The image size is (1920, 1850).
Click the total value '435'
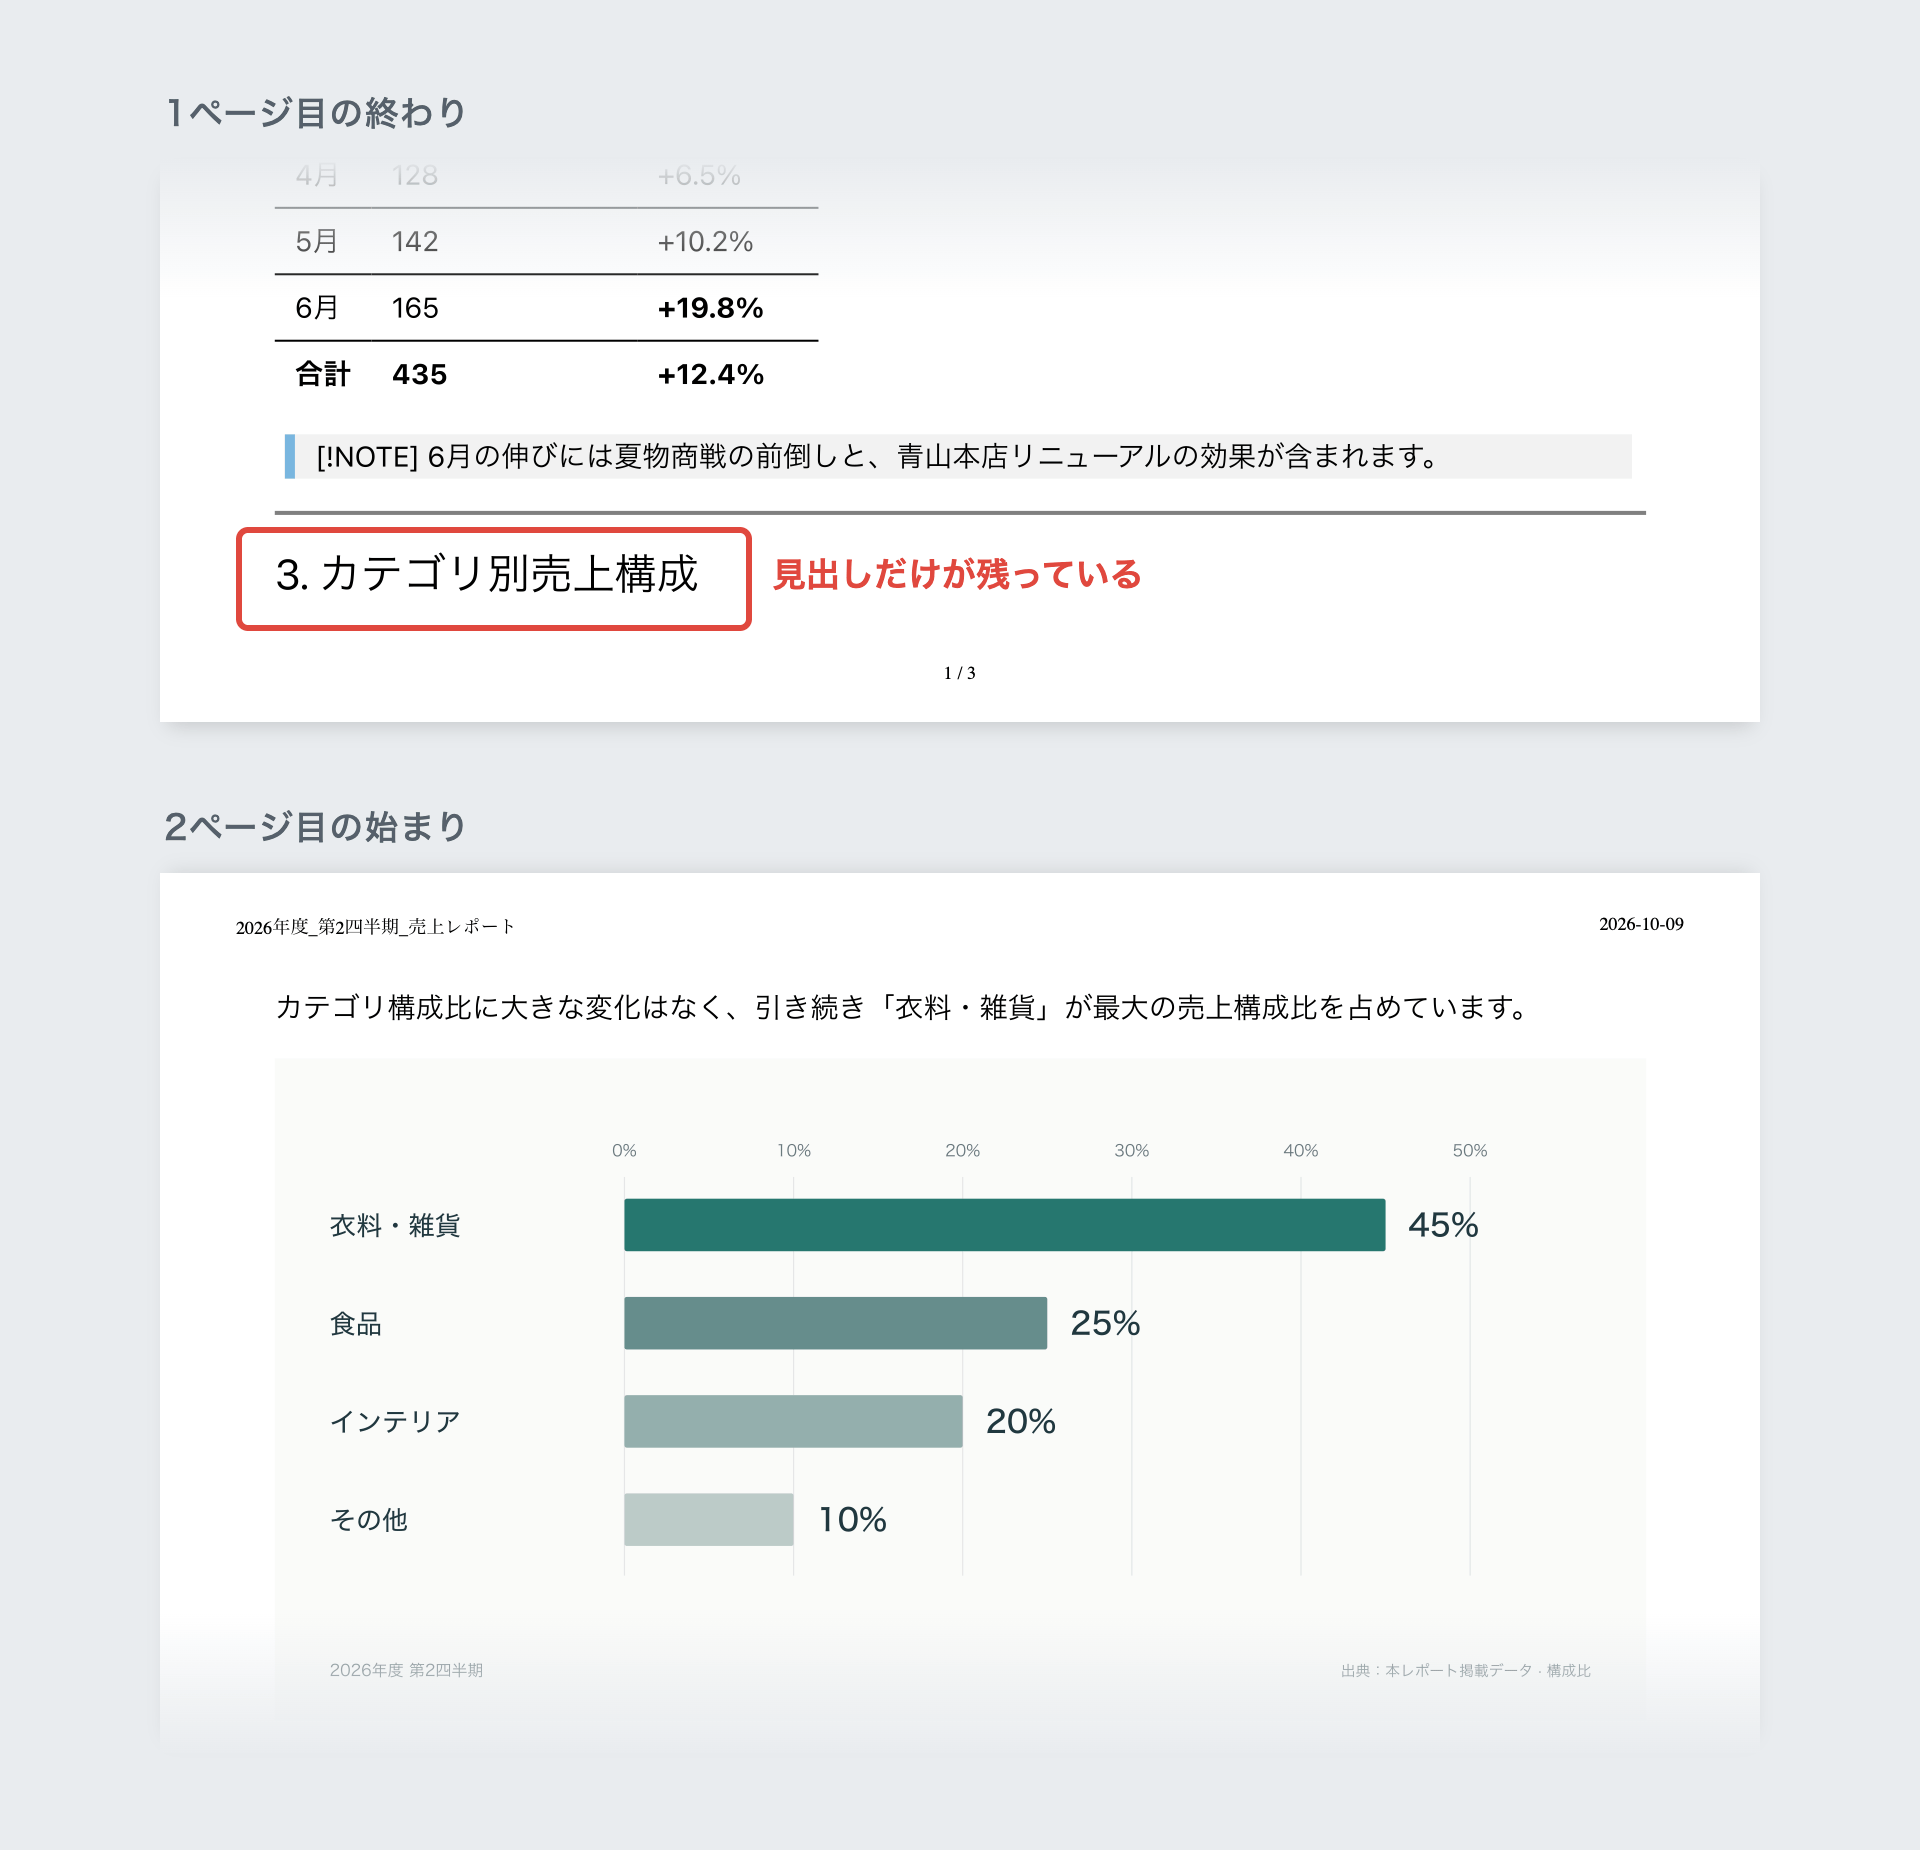[420, 374]
